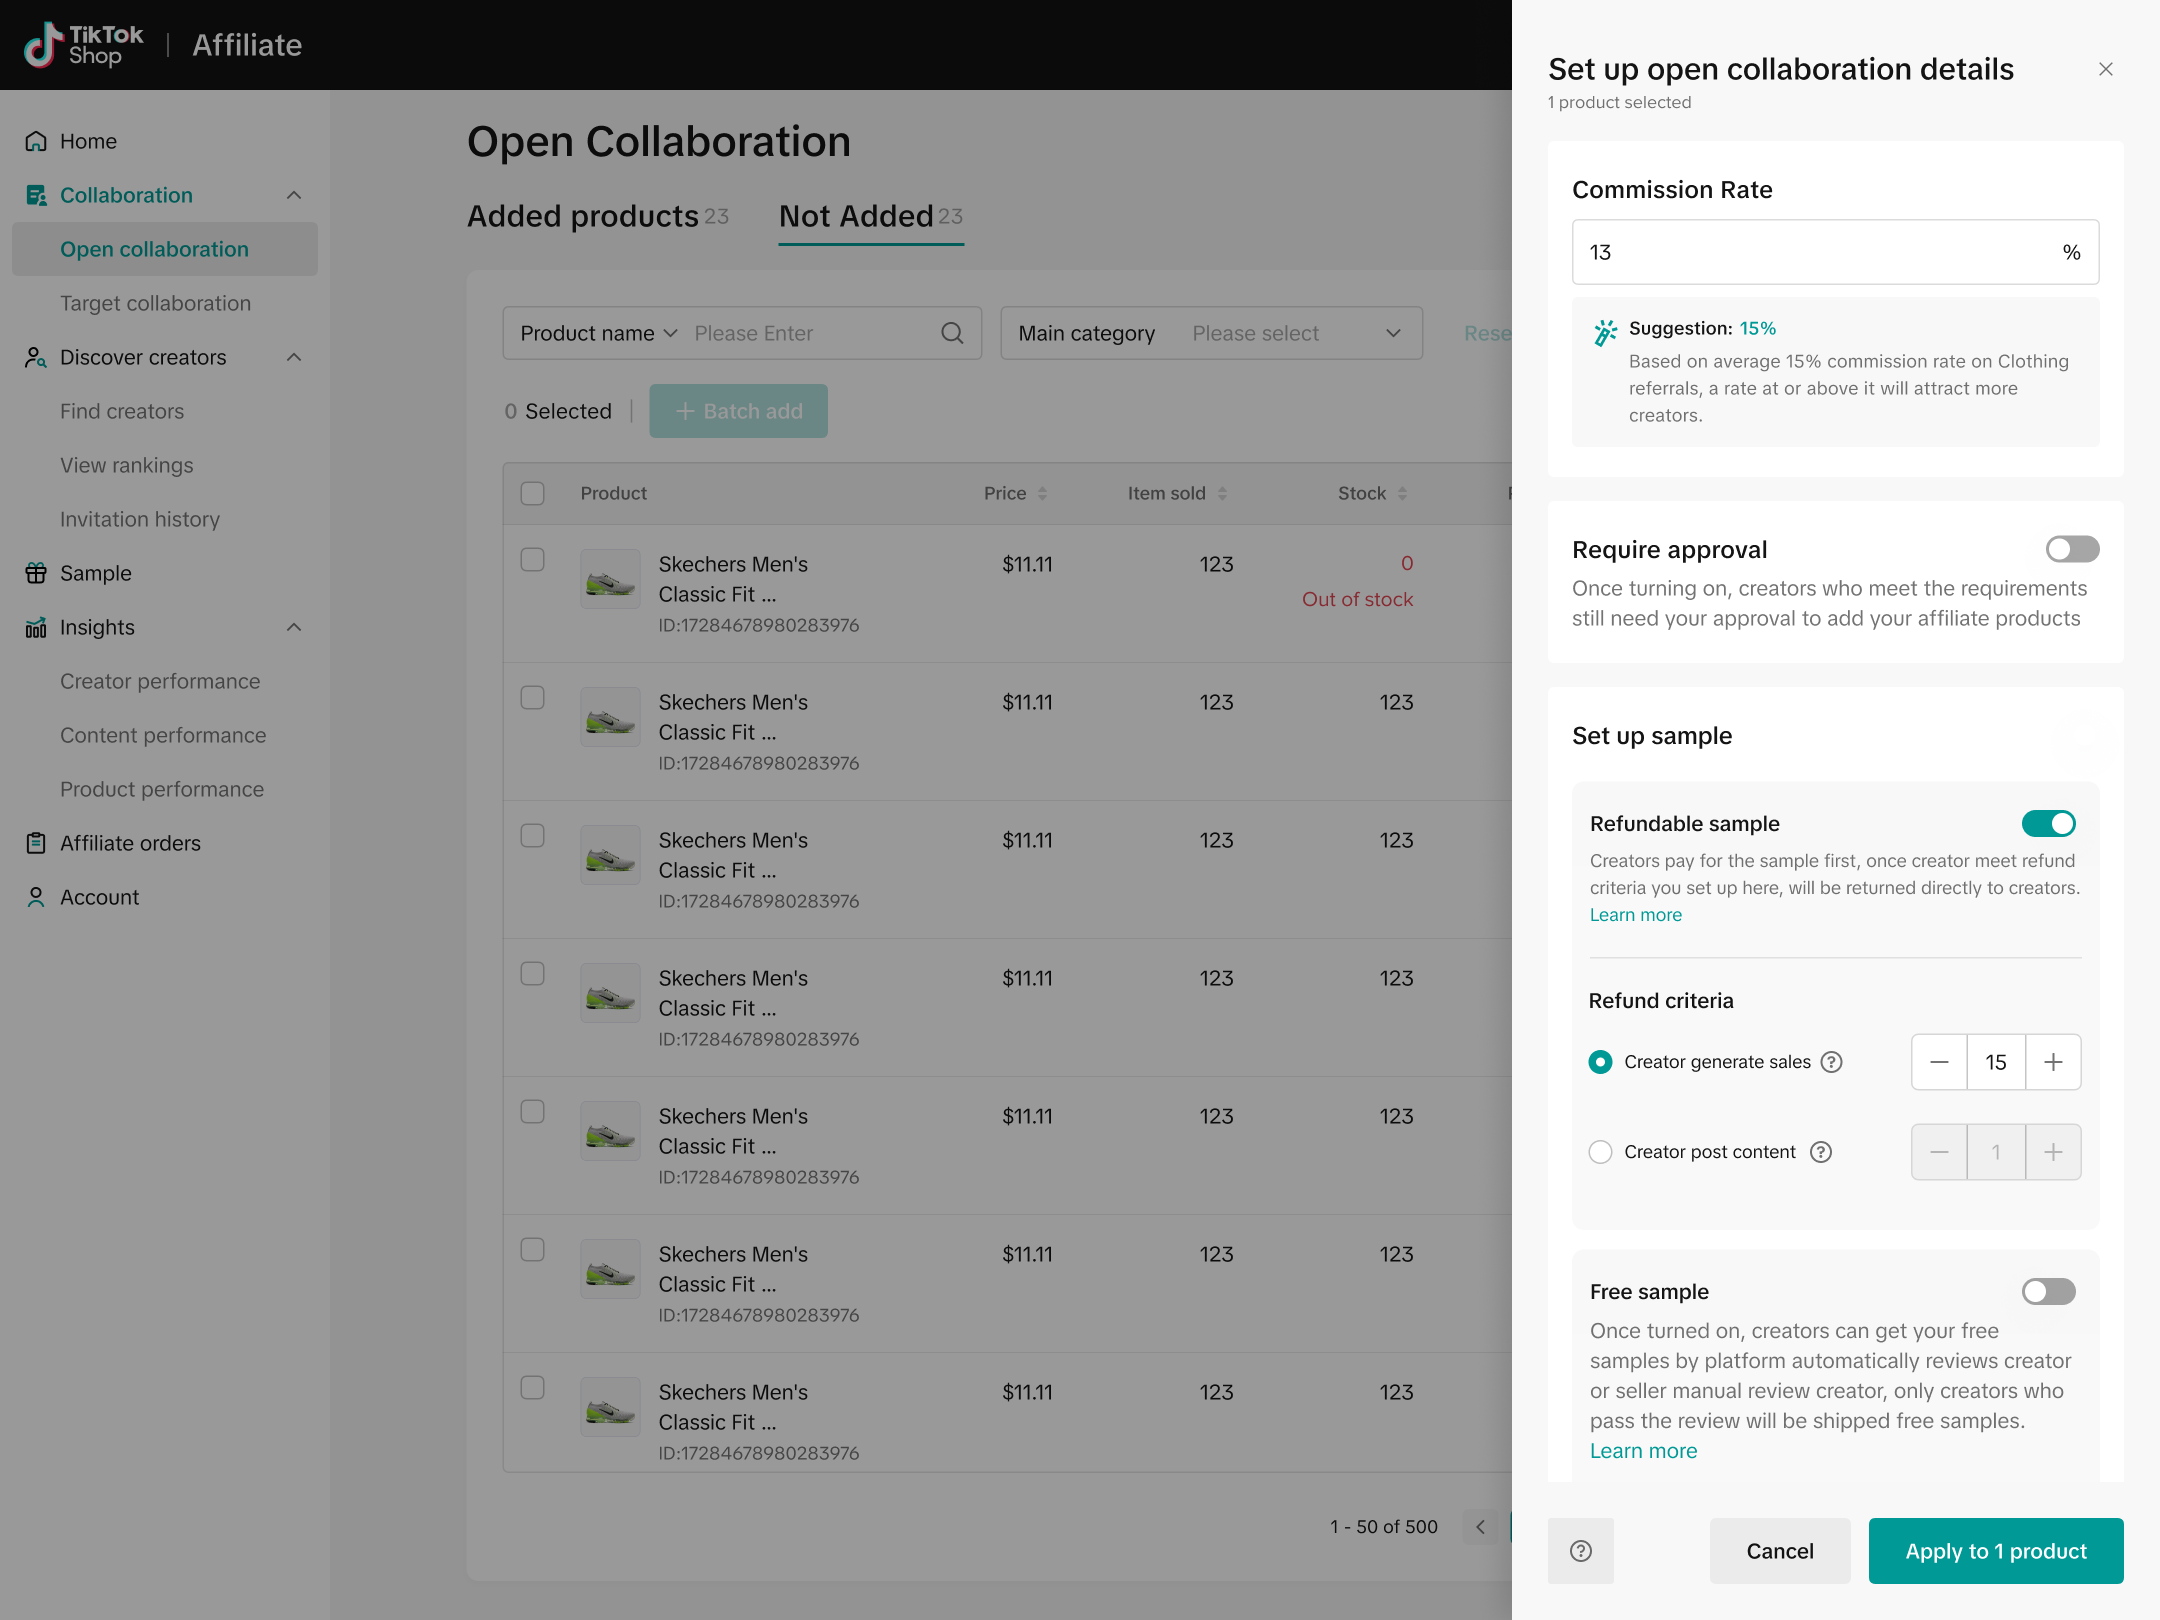The image size is (2160, 1620).
Task: Click the product search magnifier icon
Action: (x=952, y=333)
